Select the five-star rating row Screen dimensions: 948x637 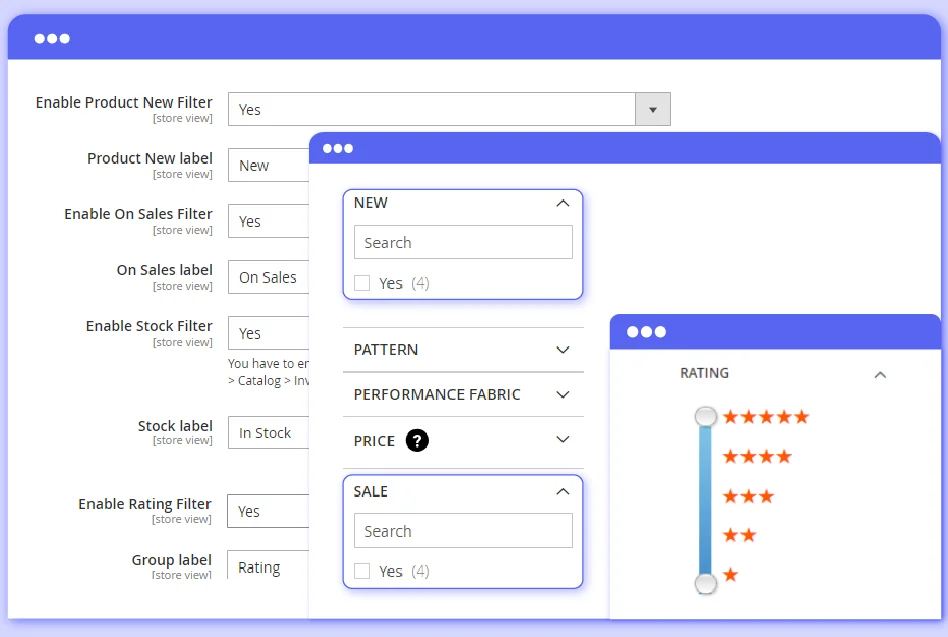(765, 417)
